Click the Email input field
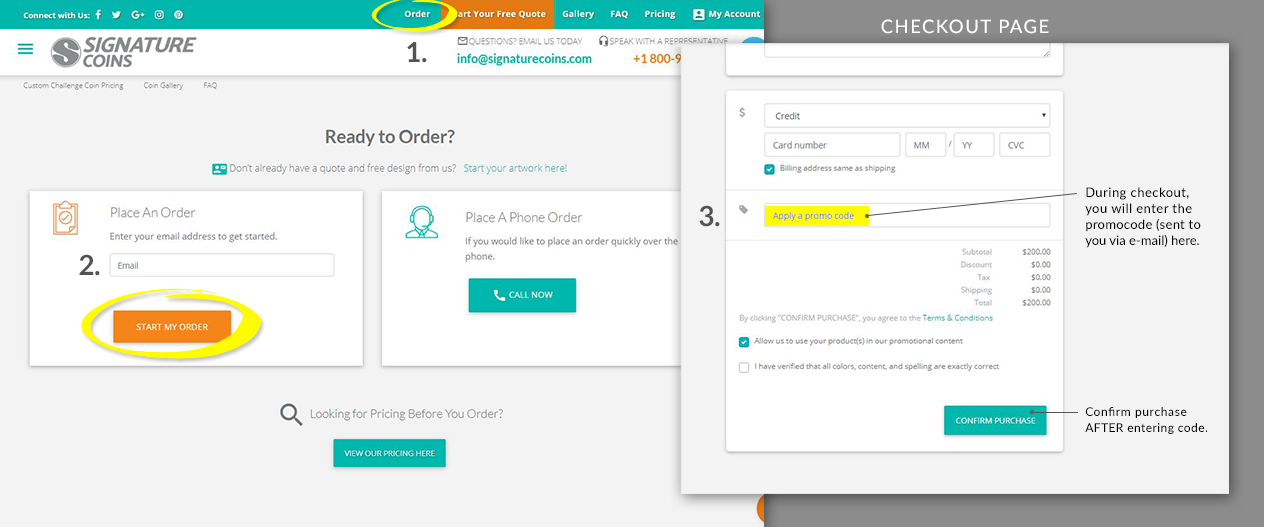Image resolution: width=1264 pixels, height=527 pixels. [221, 265]
